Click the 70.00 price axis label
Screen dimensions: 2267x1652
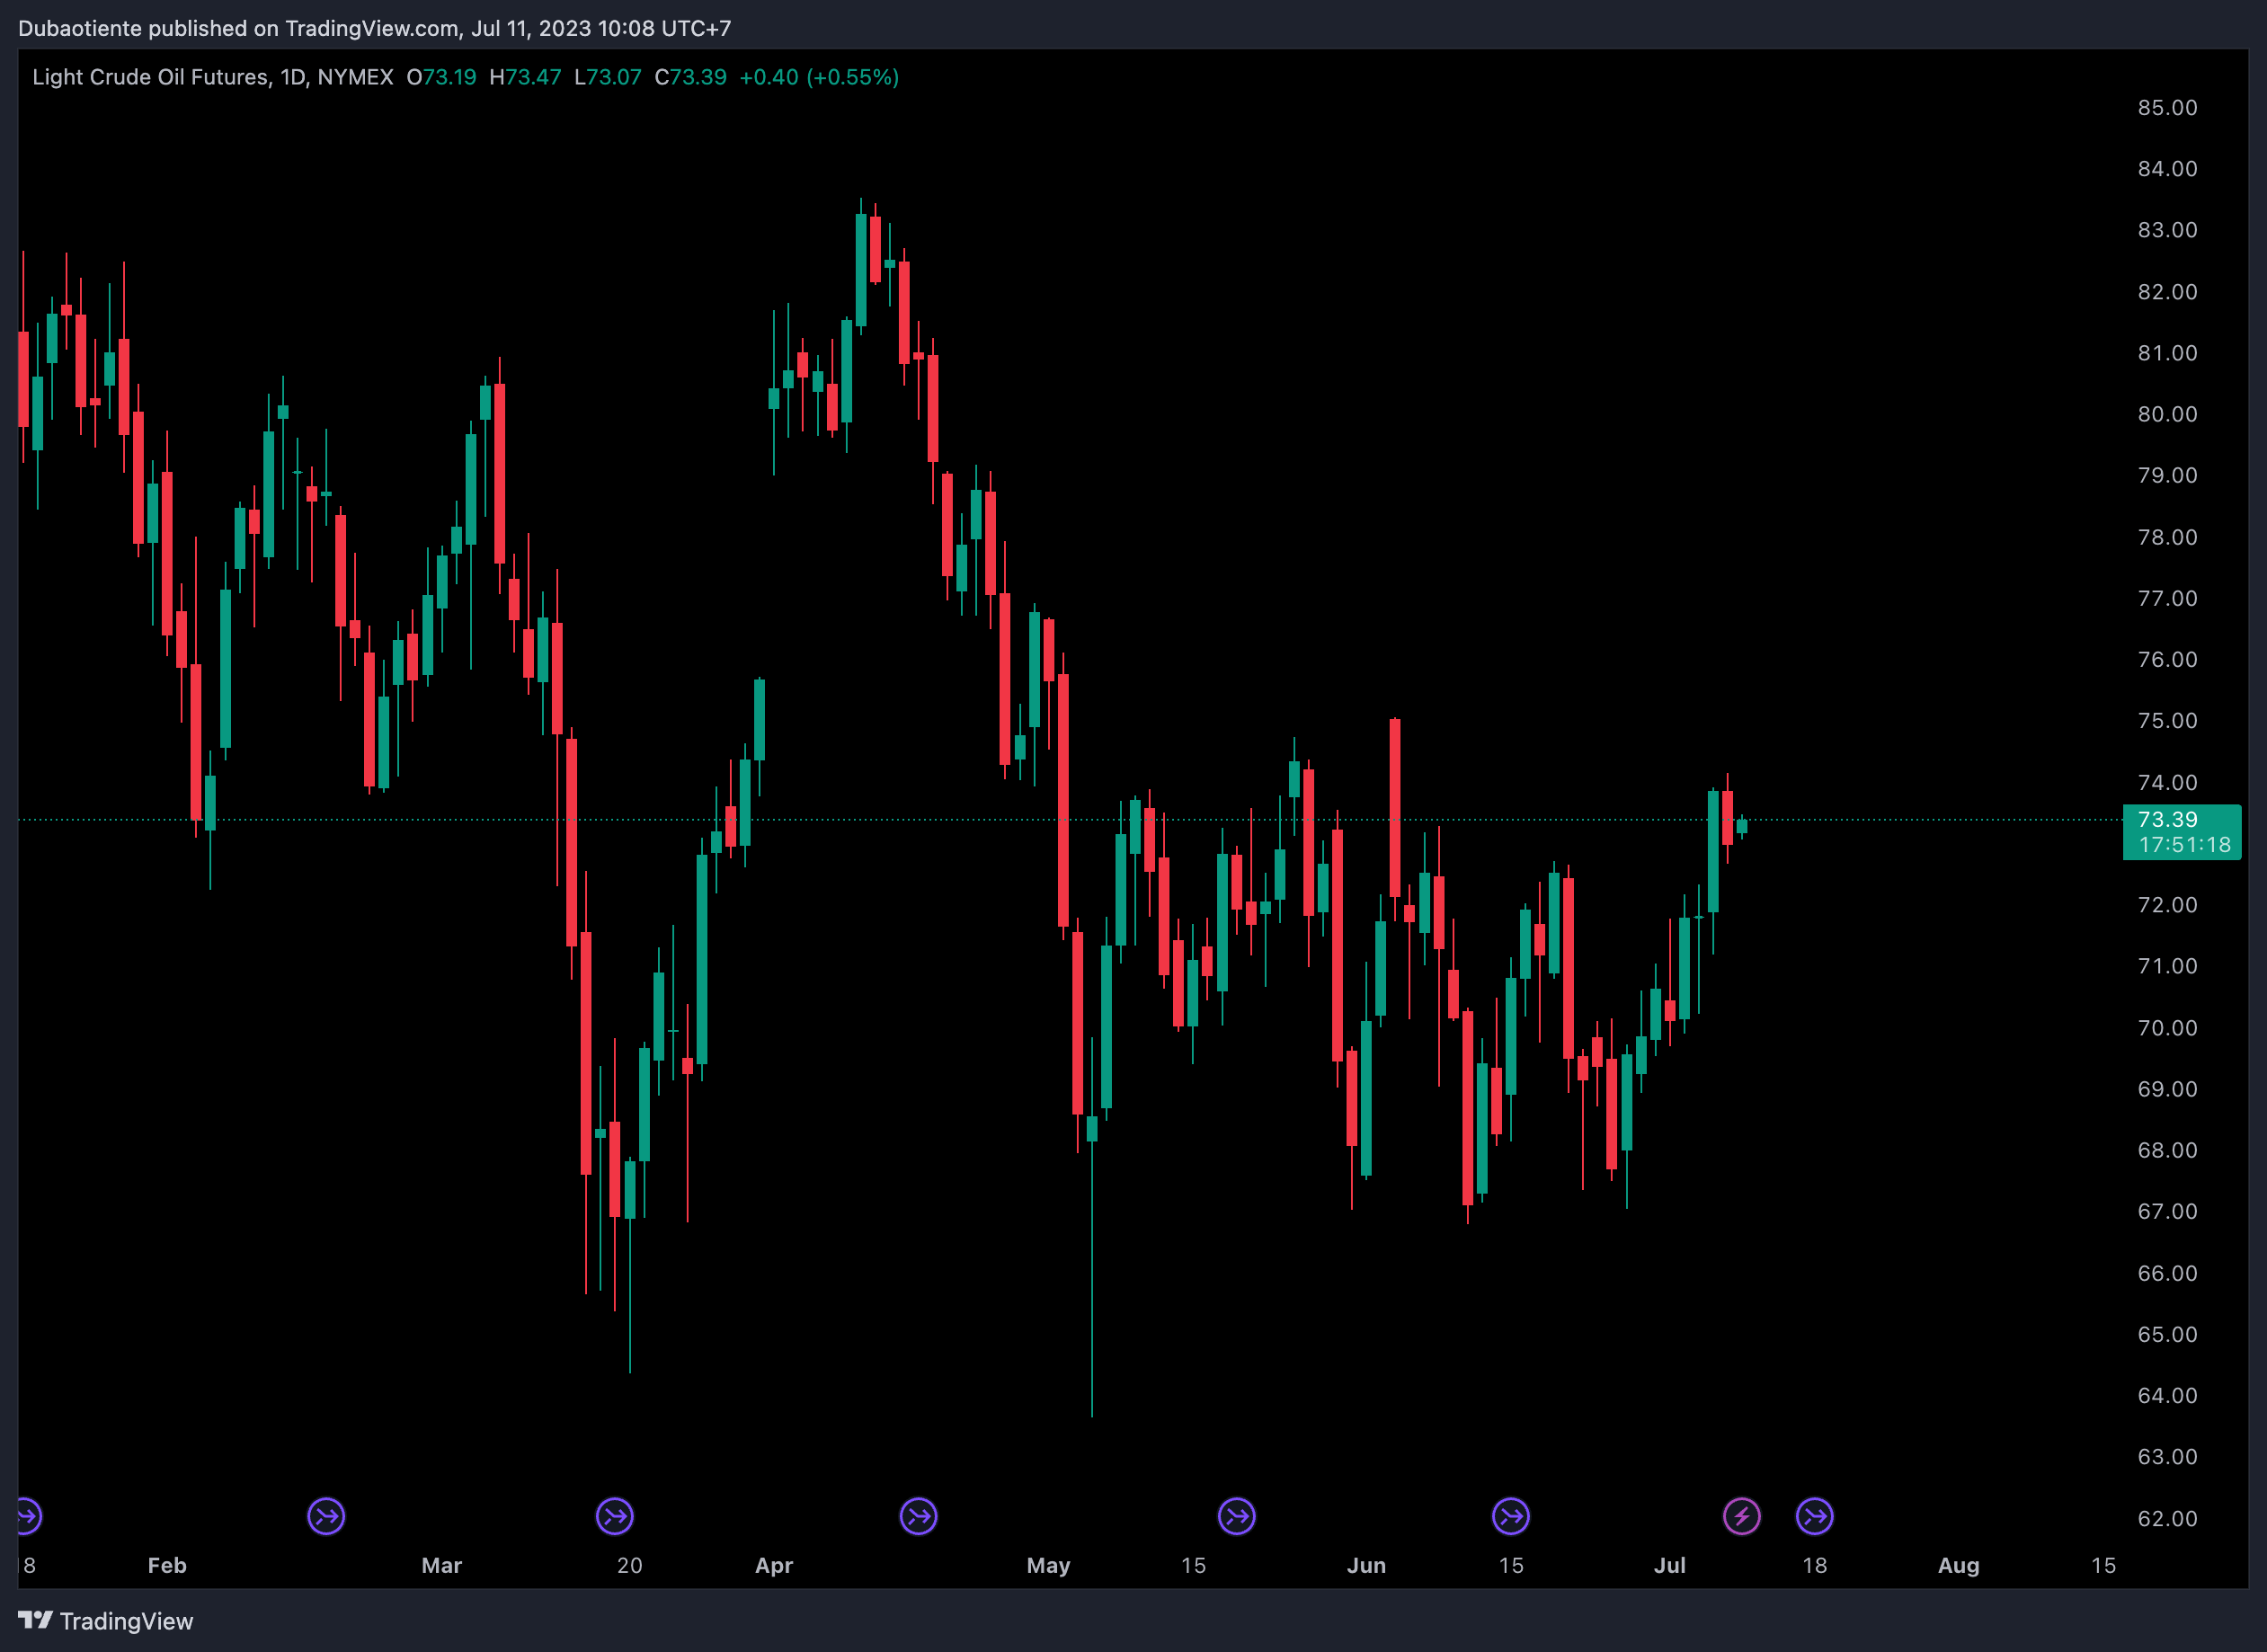pos(2167,1028)
